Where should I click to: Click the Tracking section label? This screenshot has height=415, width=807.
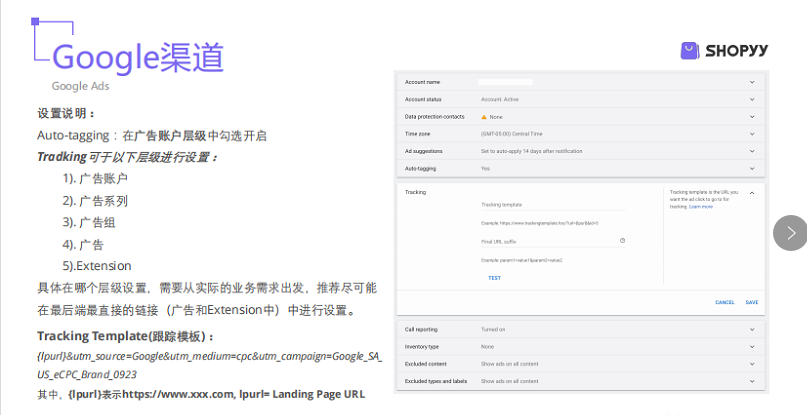tap(415, 192)
